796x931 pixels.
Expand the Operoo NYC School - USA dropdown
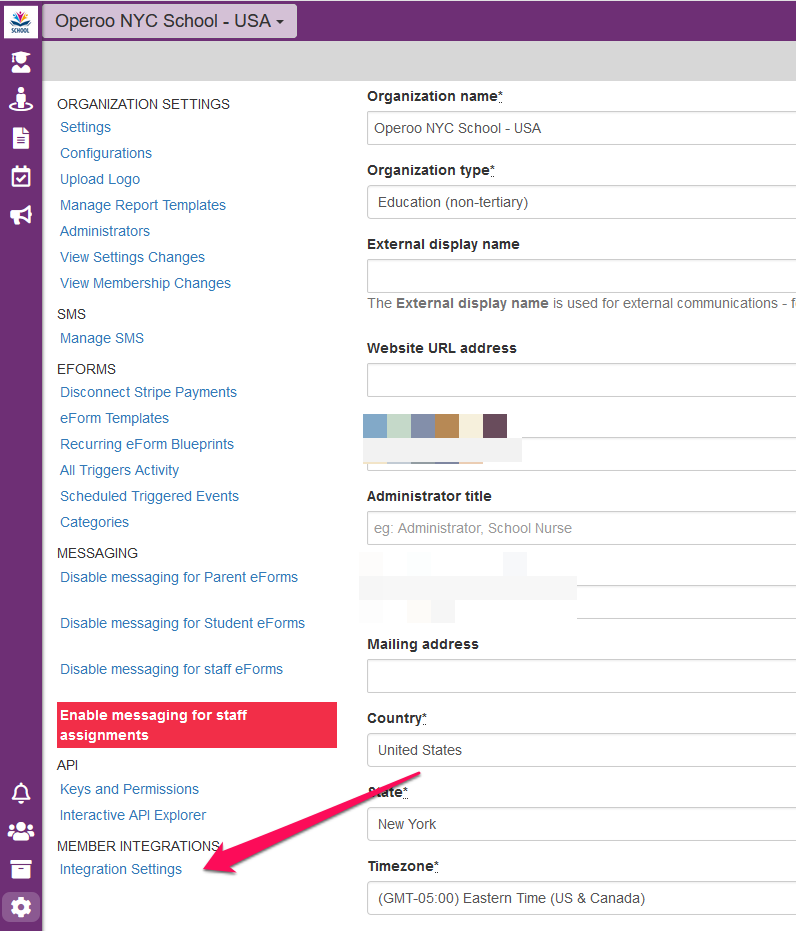pos(170,21)
